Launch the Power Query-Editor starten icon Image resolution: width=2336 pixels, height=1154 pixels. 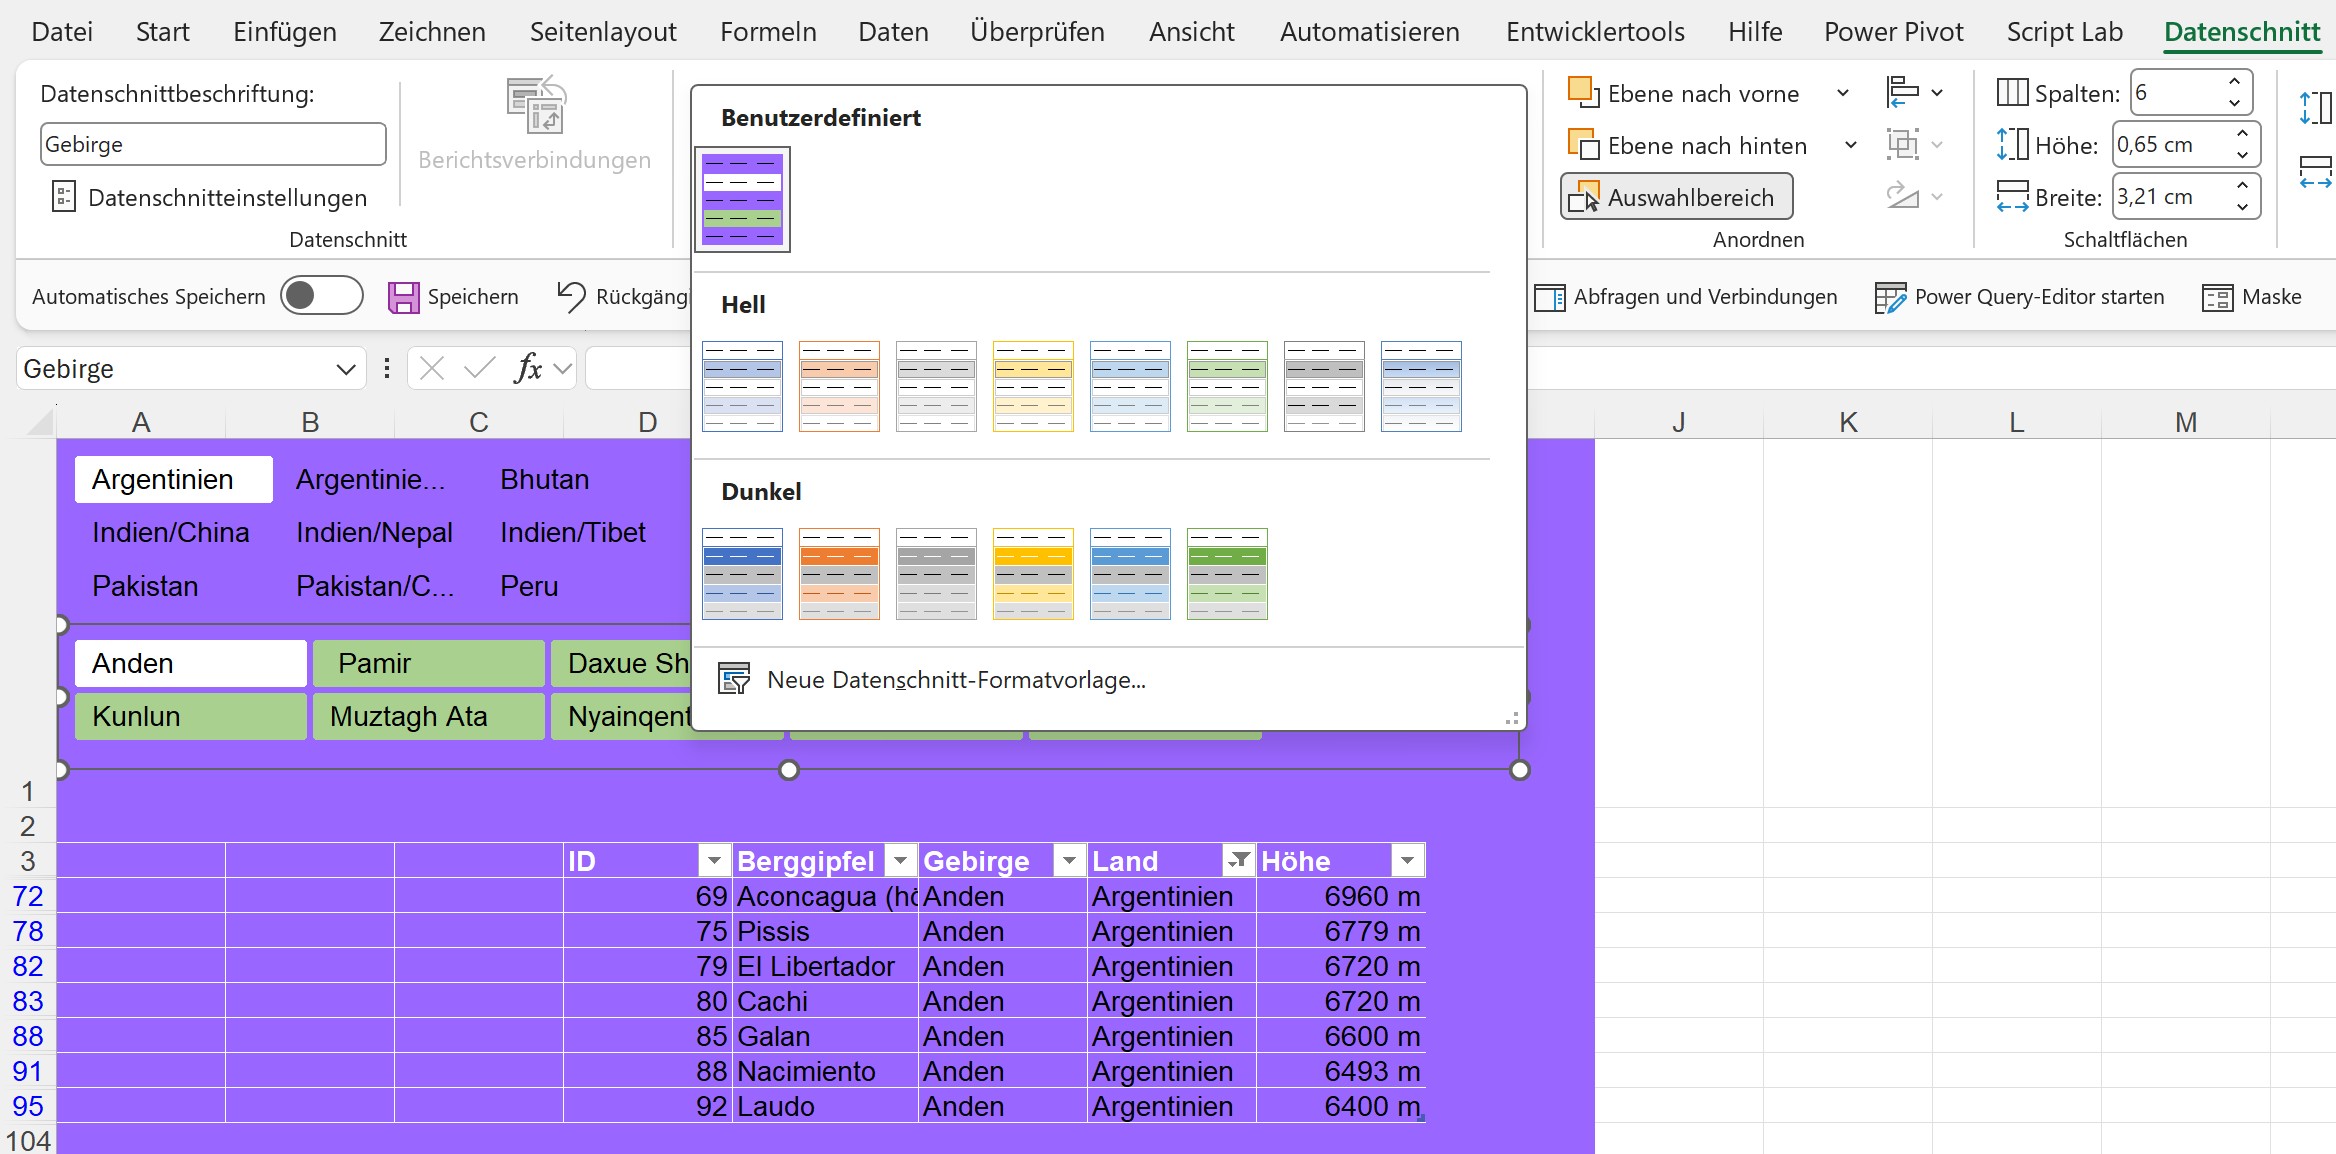1889,297
